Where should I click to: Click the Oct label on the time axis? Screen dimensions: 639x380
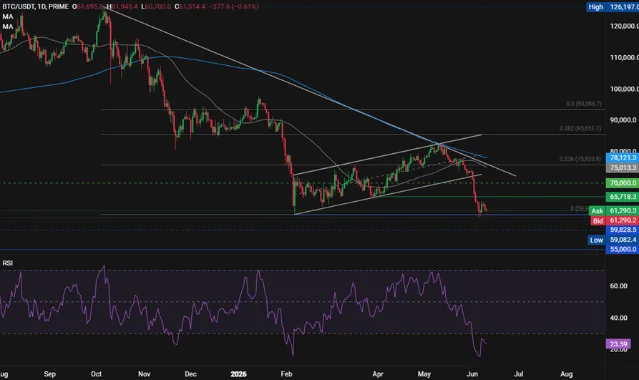tap(96, 374)
